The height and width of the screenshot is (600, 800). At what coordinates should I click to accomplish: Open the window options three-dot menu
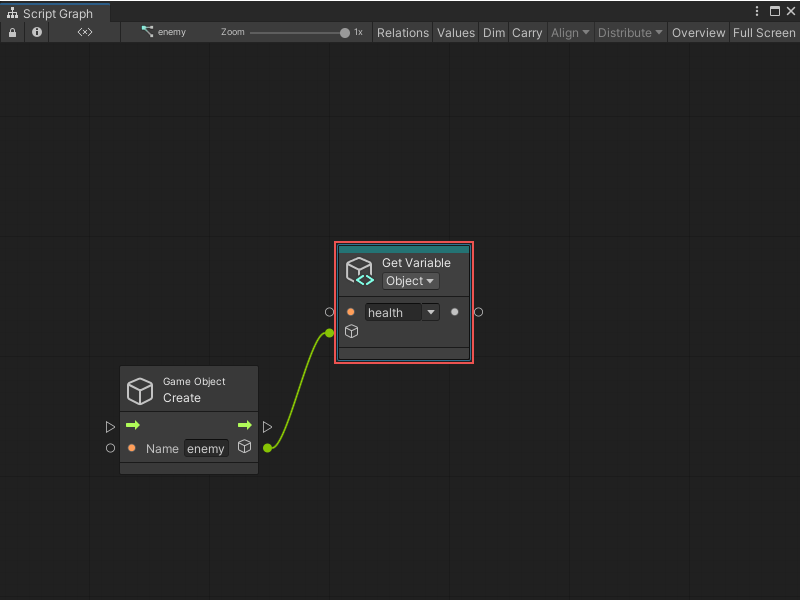coord(757,10)
